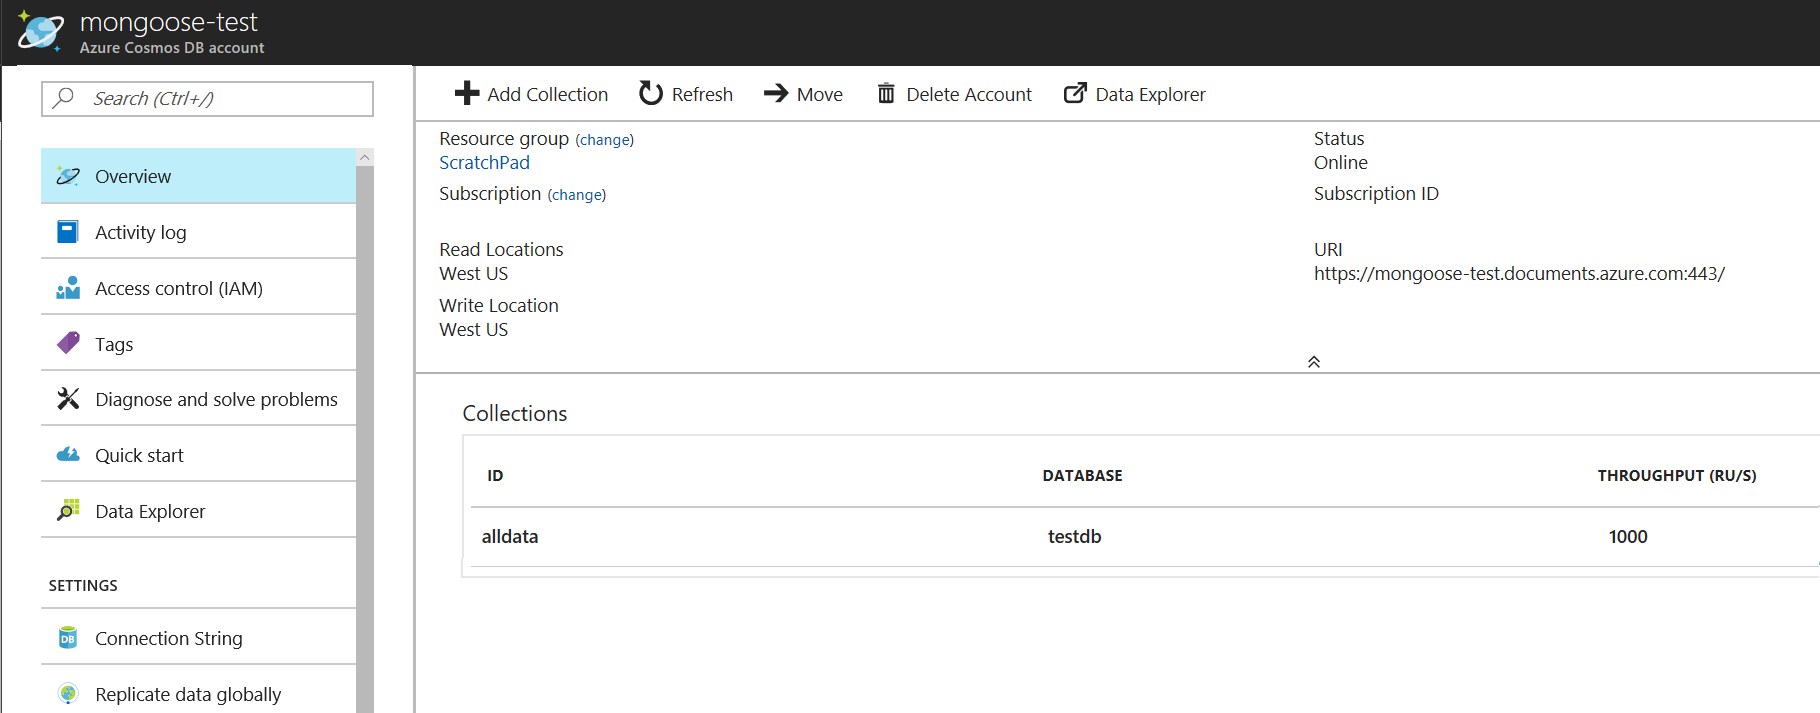The width and height of the screenshot is (1820, 713).
Task: Select the Overview menu item
Action: pos(133,177)
